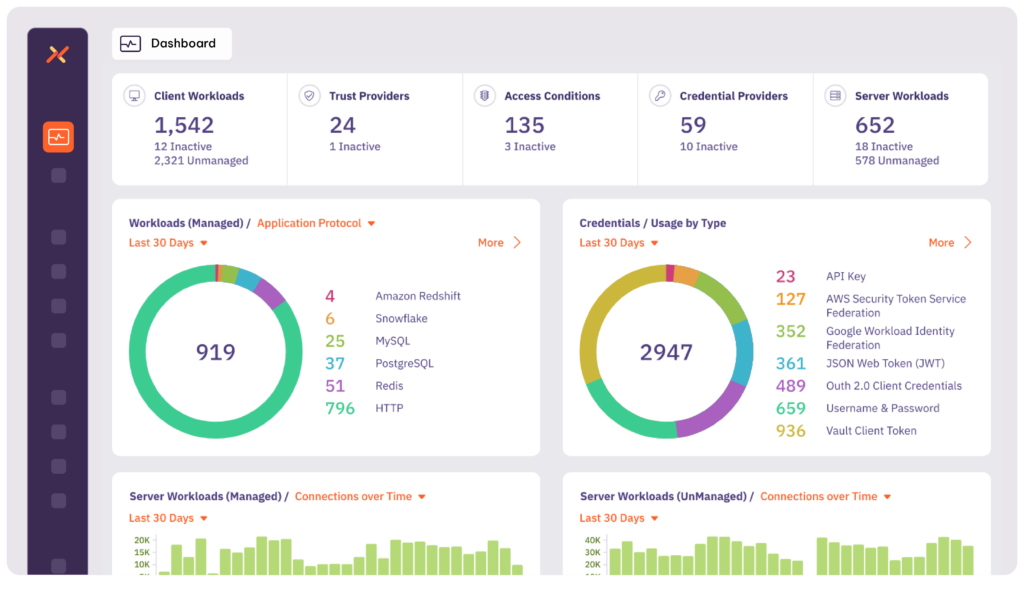Click the 2947 total inside the Credentials donut

click(668, 352)
